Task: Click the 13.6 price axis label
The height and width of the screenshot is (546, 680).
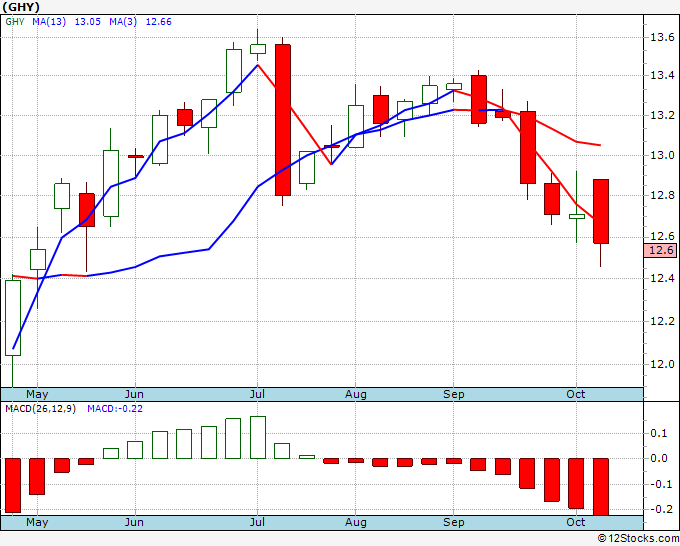Action: pyautogui.click(x=662, y=37)
